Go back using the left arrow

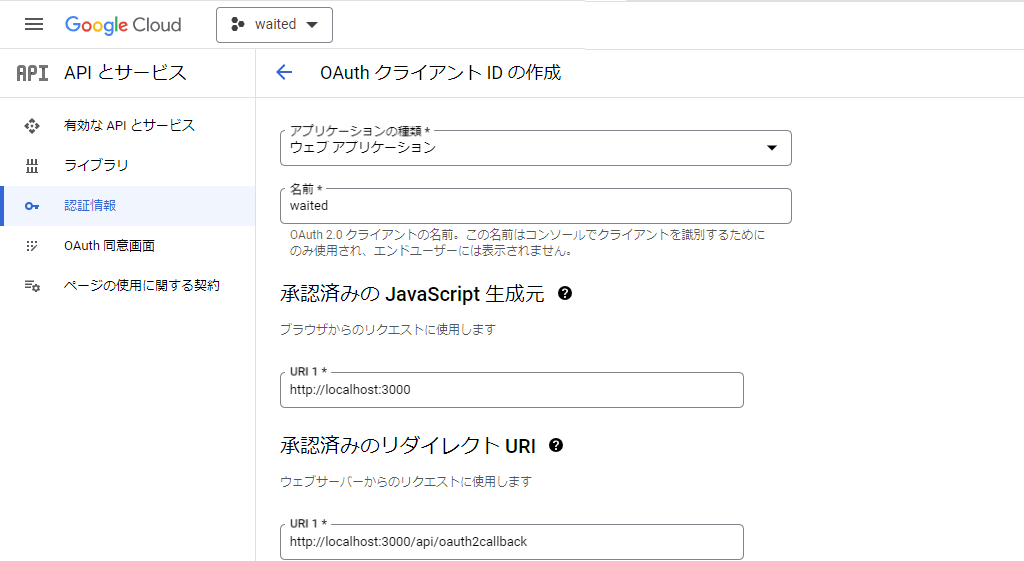(284, 72)
